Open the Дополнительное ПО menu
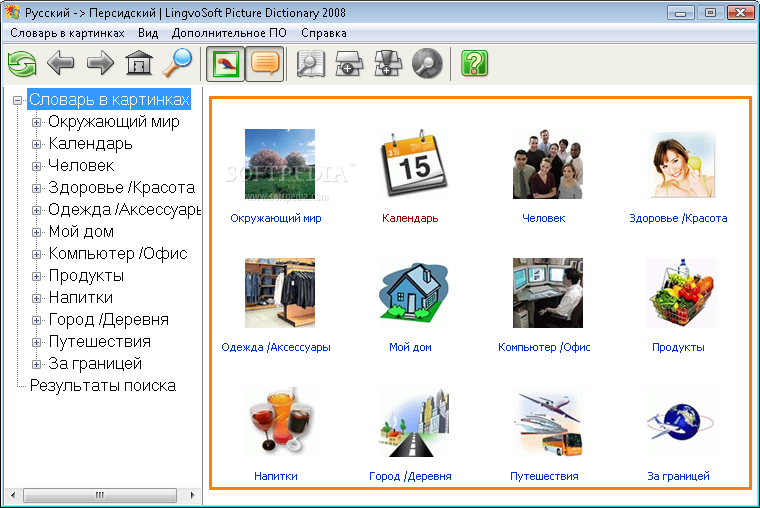 coord(229,33)
